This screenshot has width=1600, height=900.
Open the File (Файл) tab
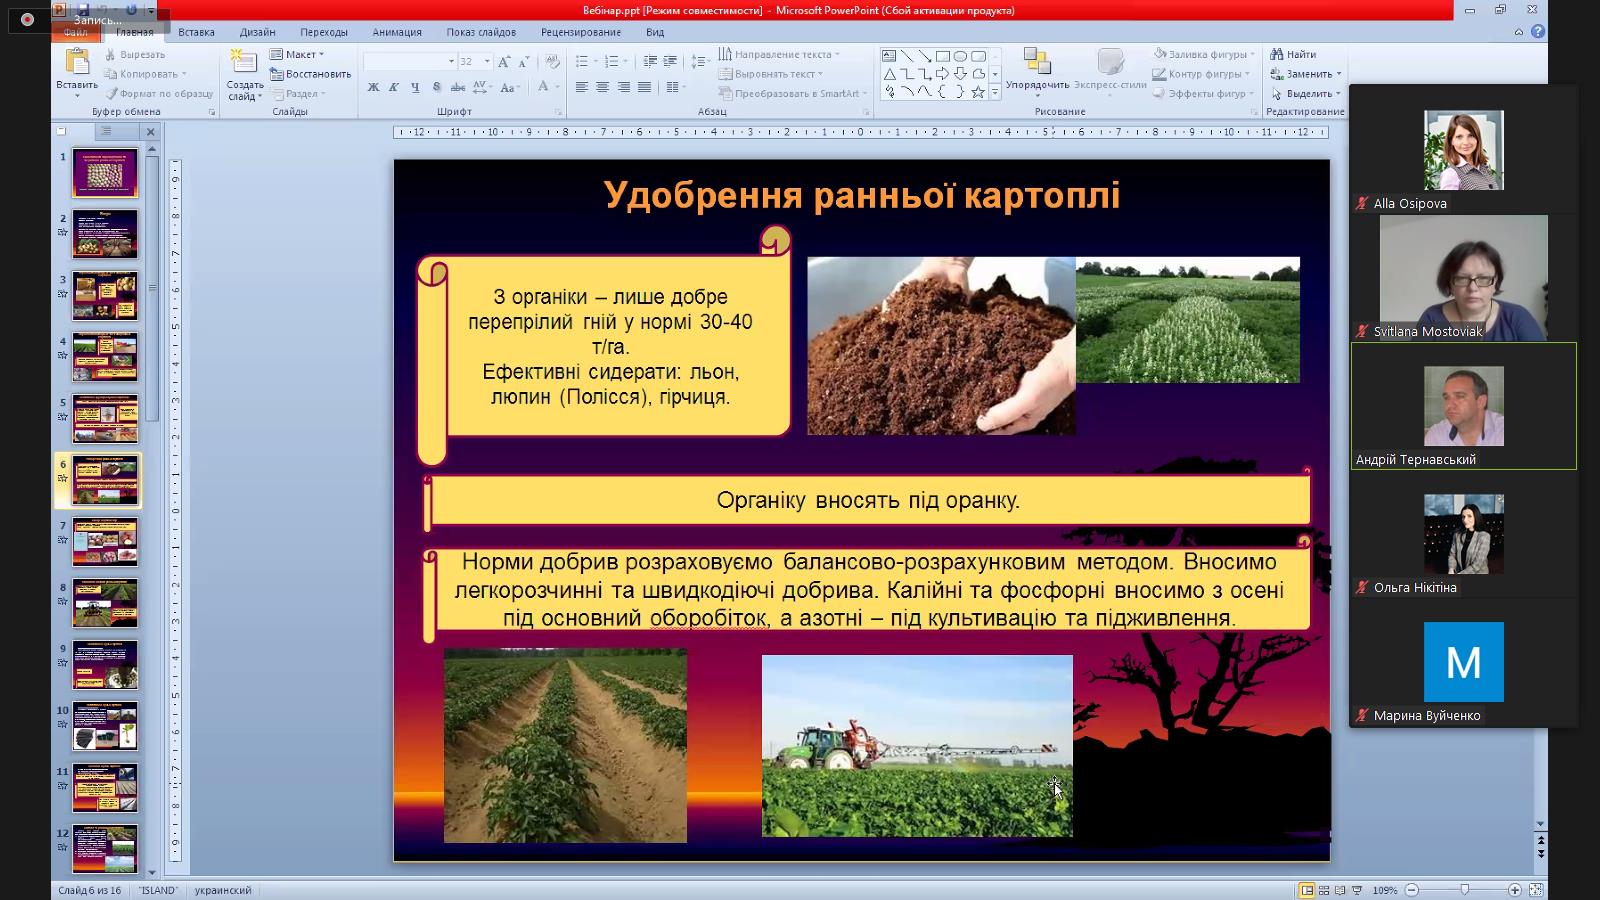pos(76,32)
